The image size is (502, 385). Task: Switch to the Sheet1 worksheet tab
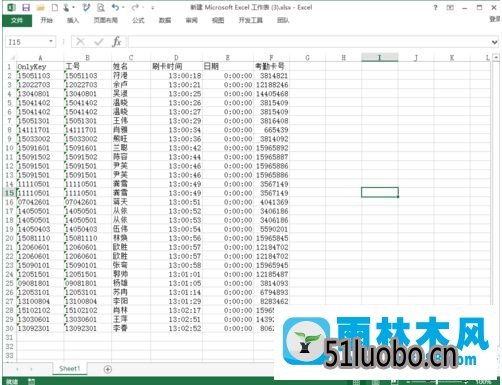[70, 368]
